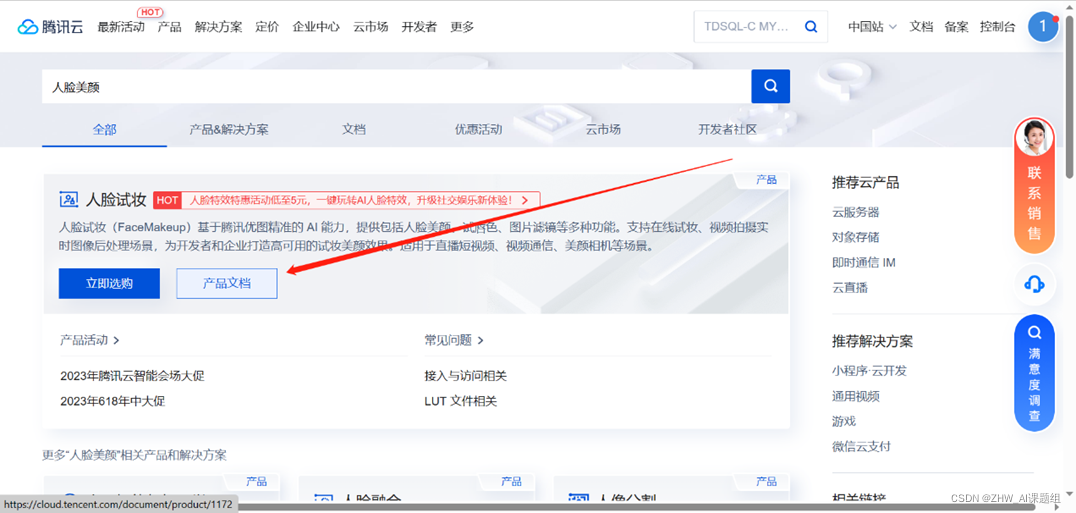Click the 满意度调查 survey button
1076x513 pixels.
[1034, 373]
